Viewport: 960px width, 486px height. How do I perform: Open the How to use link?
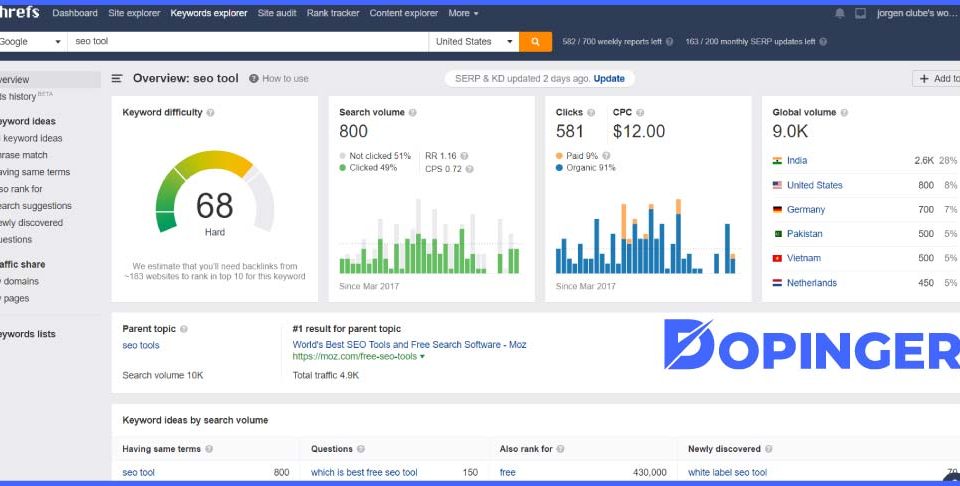point(285,78)
